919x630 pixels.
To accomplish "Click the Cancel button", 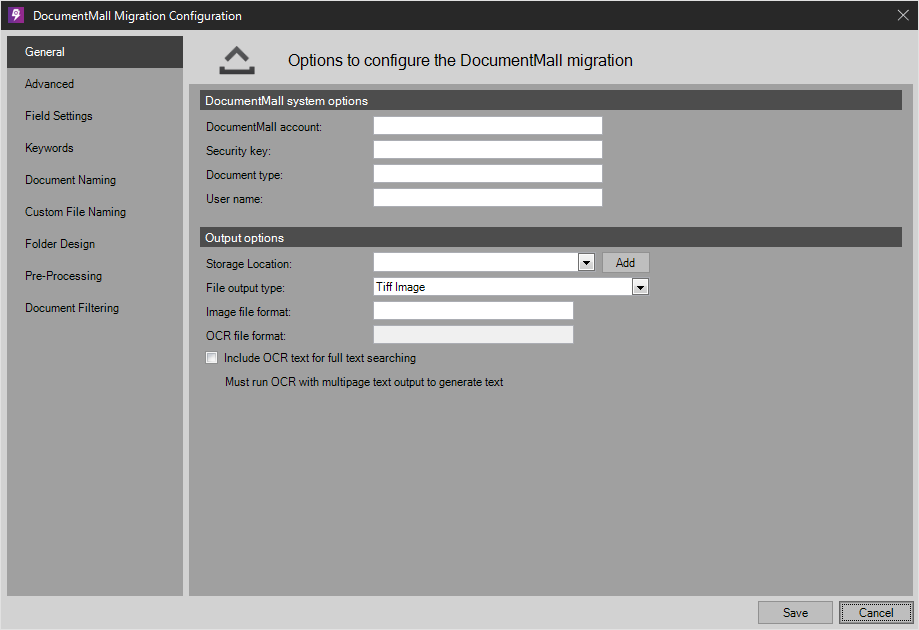I will (x=876, y=612).
